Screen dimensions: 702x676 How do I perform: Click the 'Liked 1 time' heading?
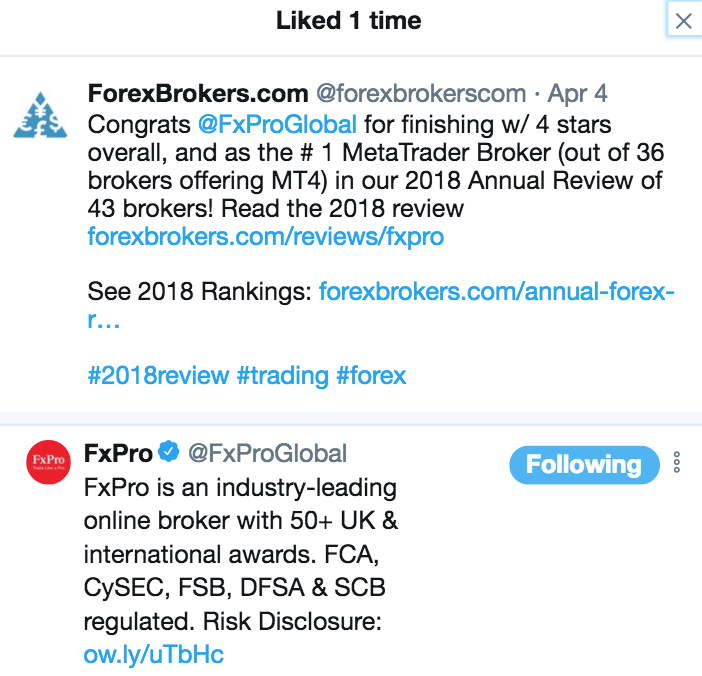(x=349, y=20)
